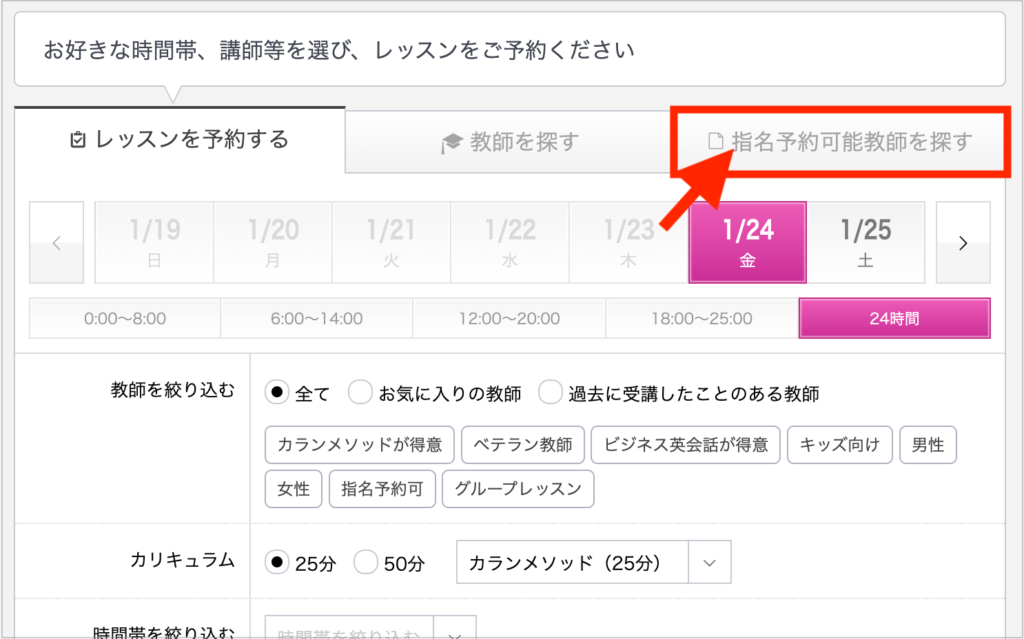Choose the 50分 lesson length radio
This screenshot has width=1024, height=639.
[366, 562]
